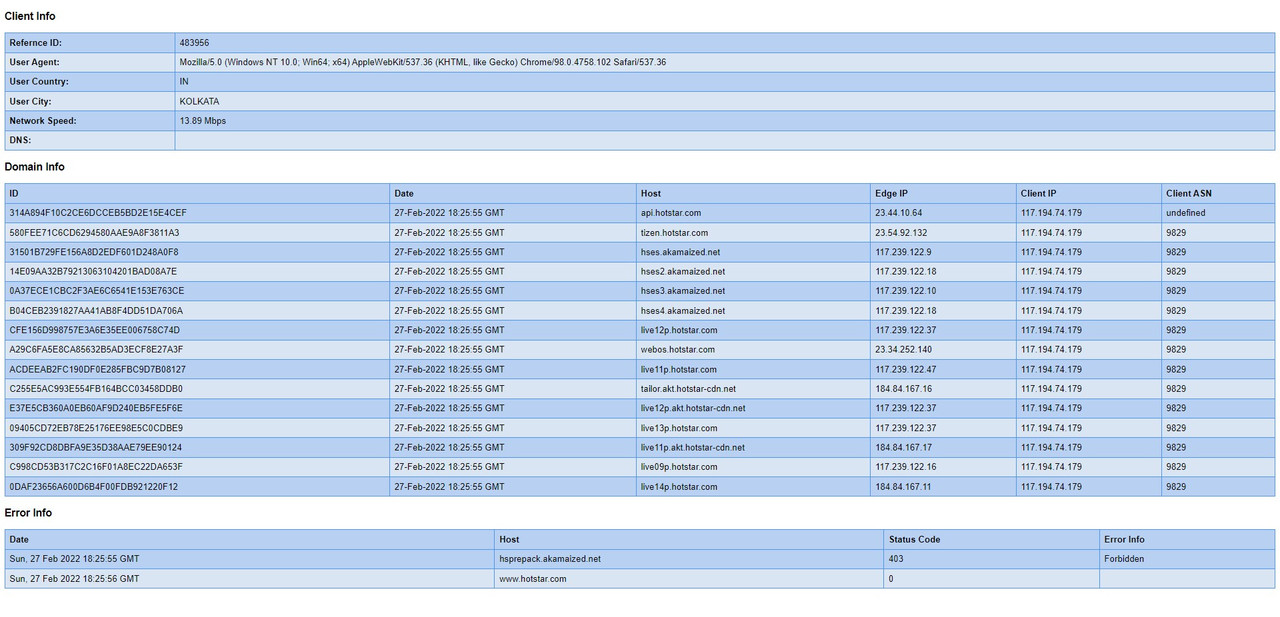
Task: Select the tizen.hotstar.com host entry
Action: pos(674,233)
